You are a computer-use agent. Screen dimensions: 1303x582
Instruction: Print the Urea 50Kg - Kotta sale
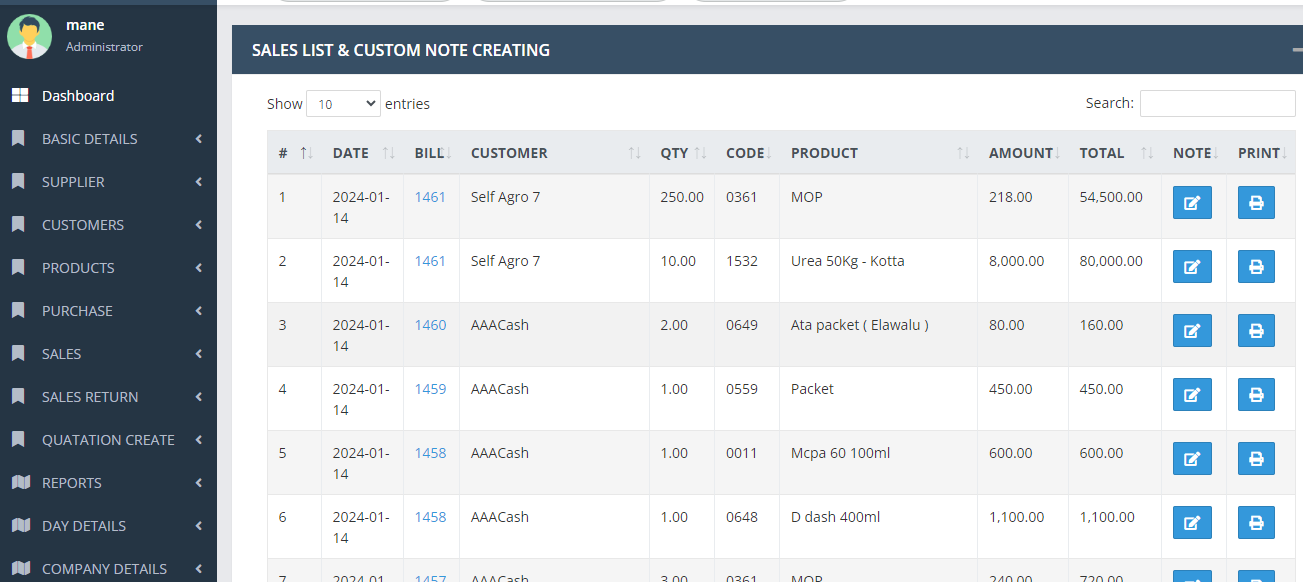pos(1256,267)
